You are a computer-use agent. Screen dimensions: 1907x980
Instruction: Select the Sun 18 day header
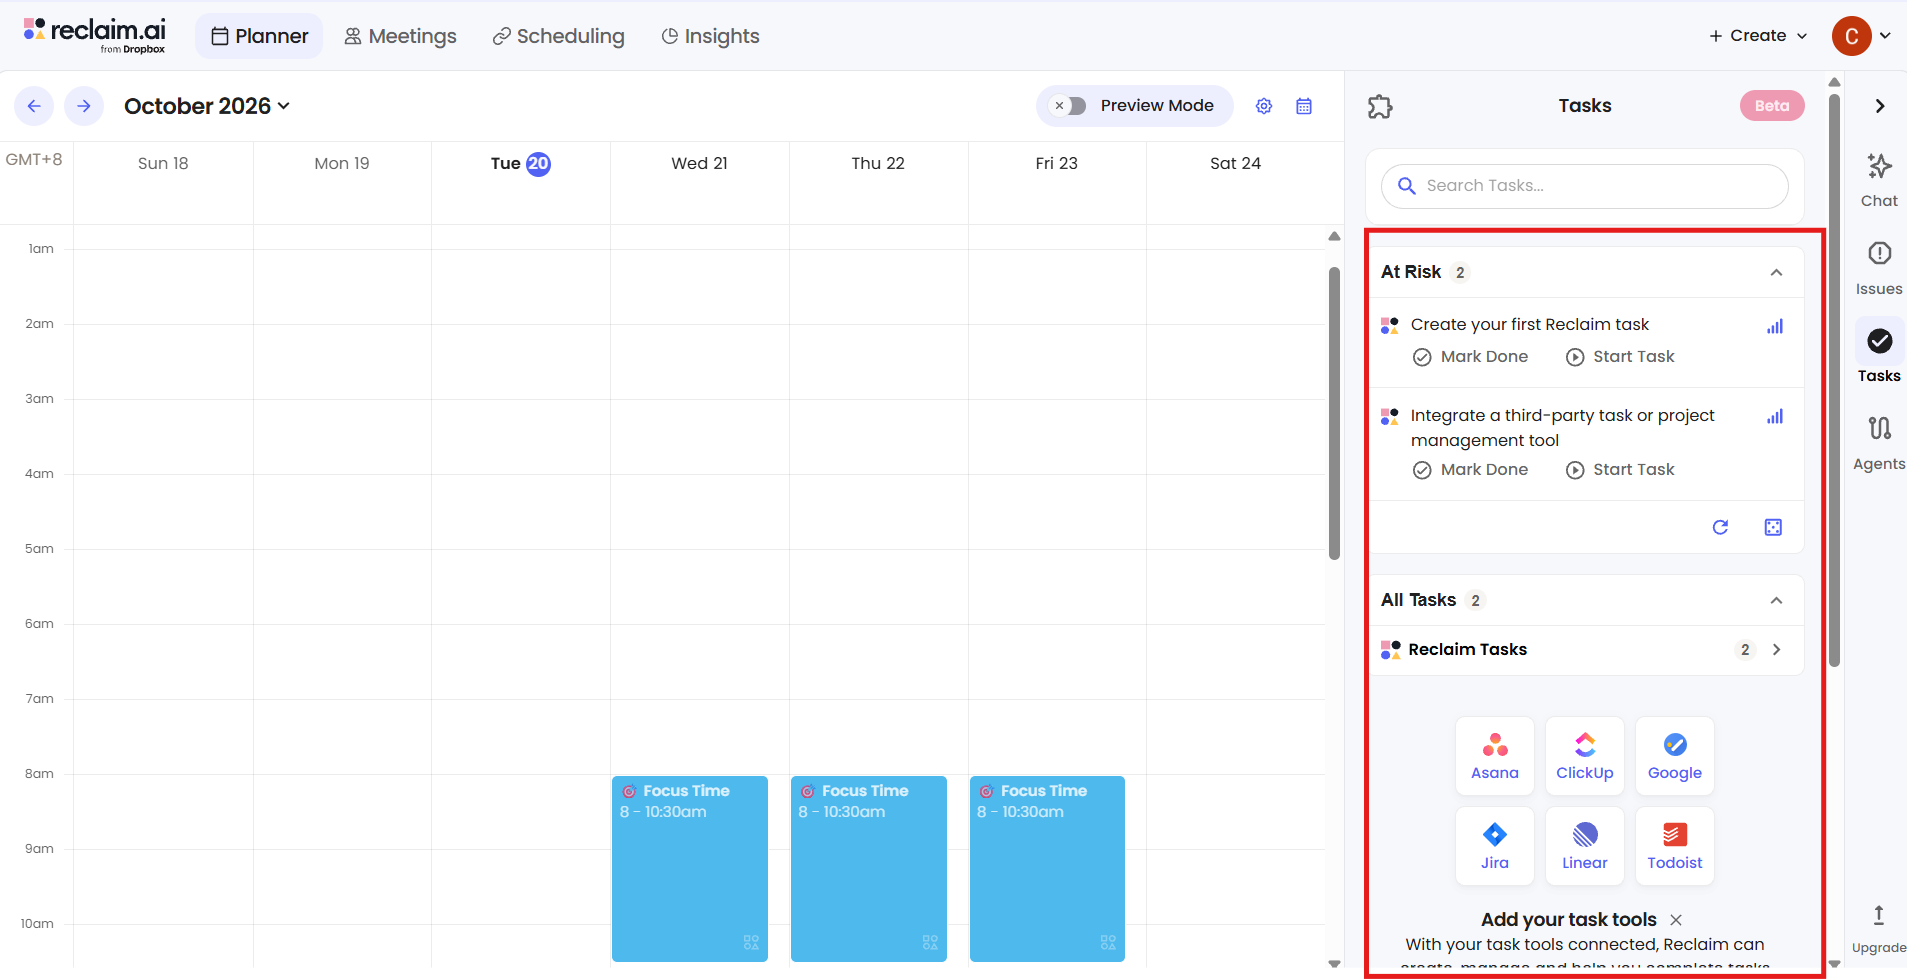[x=163, y=163]
